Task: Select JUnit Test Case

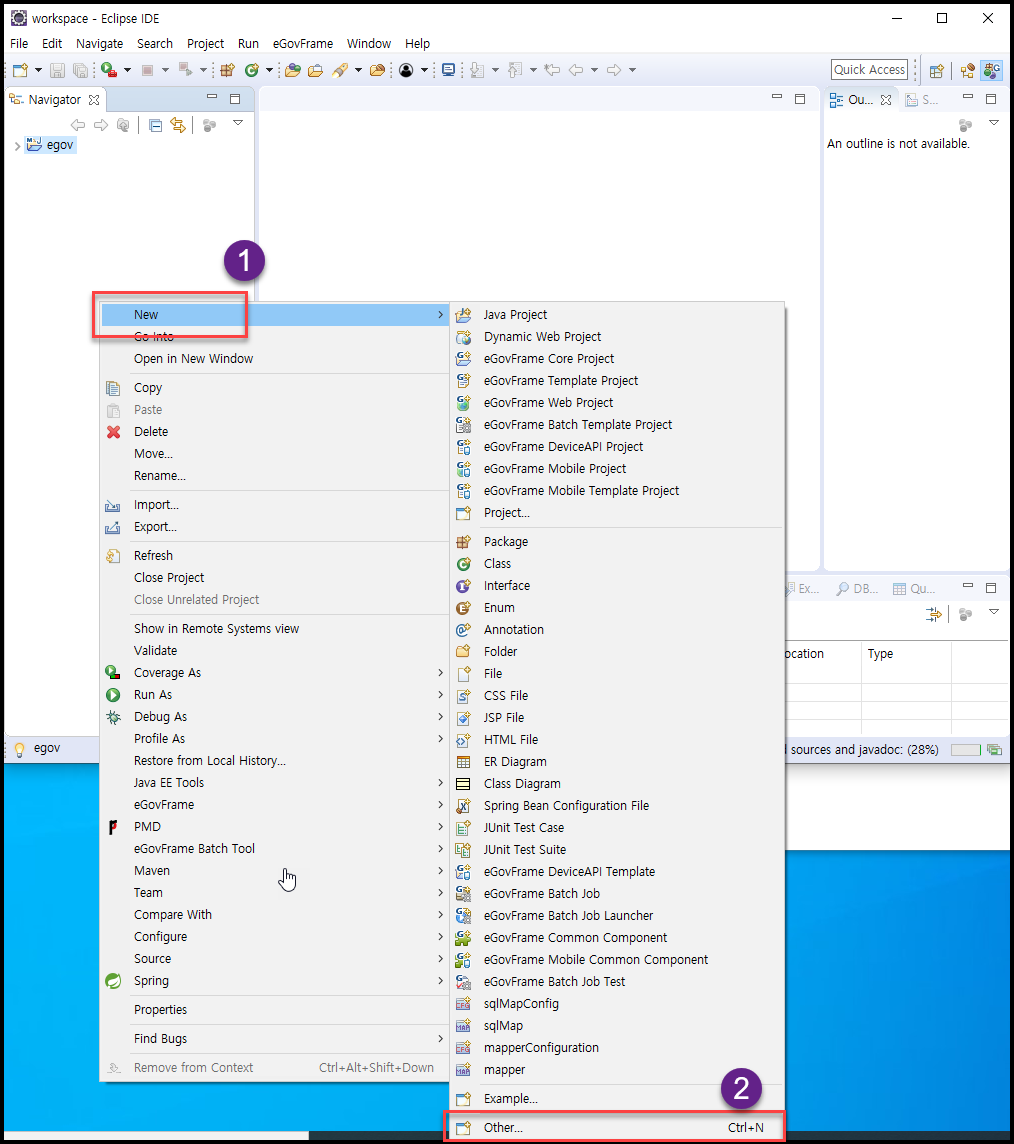Action: click(x=617, y=827)
